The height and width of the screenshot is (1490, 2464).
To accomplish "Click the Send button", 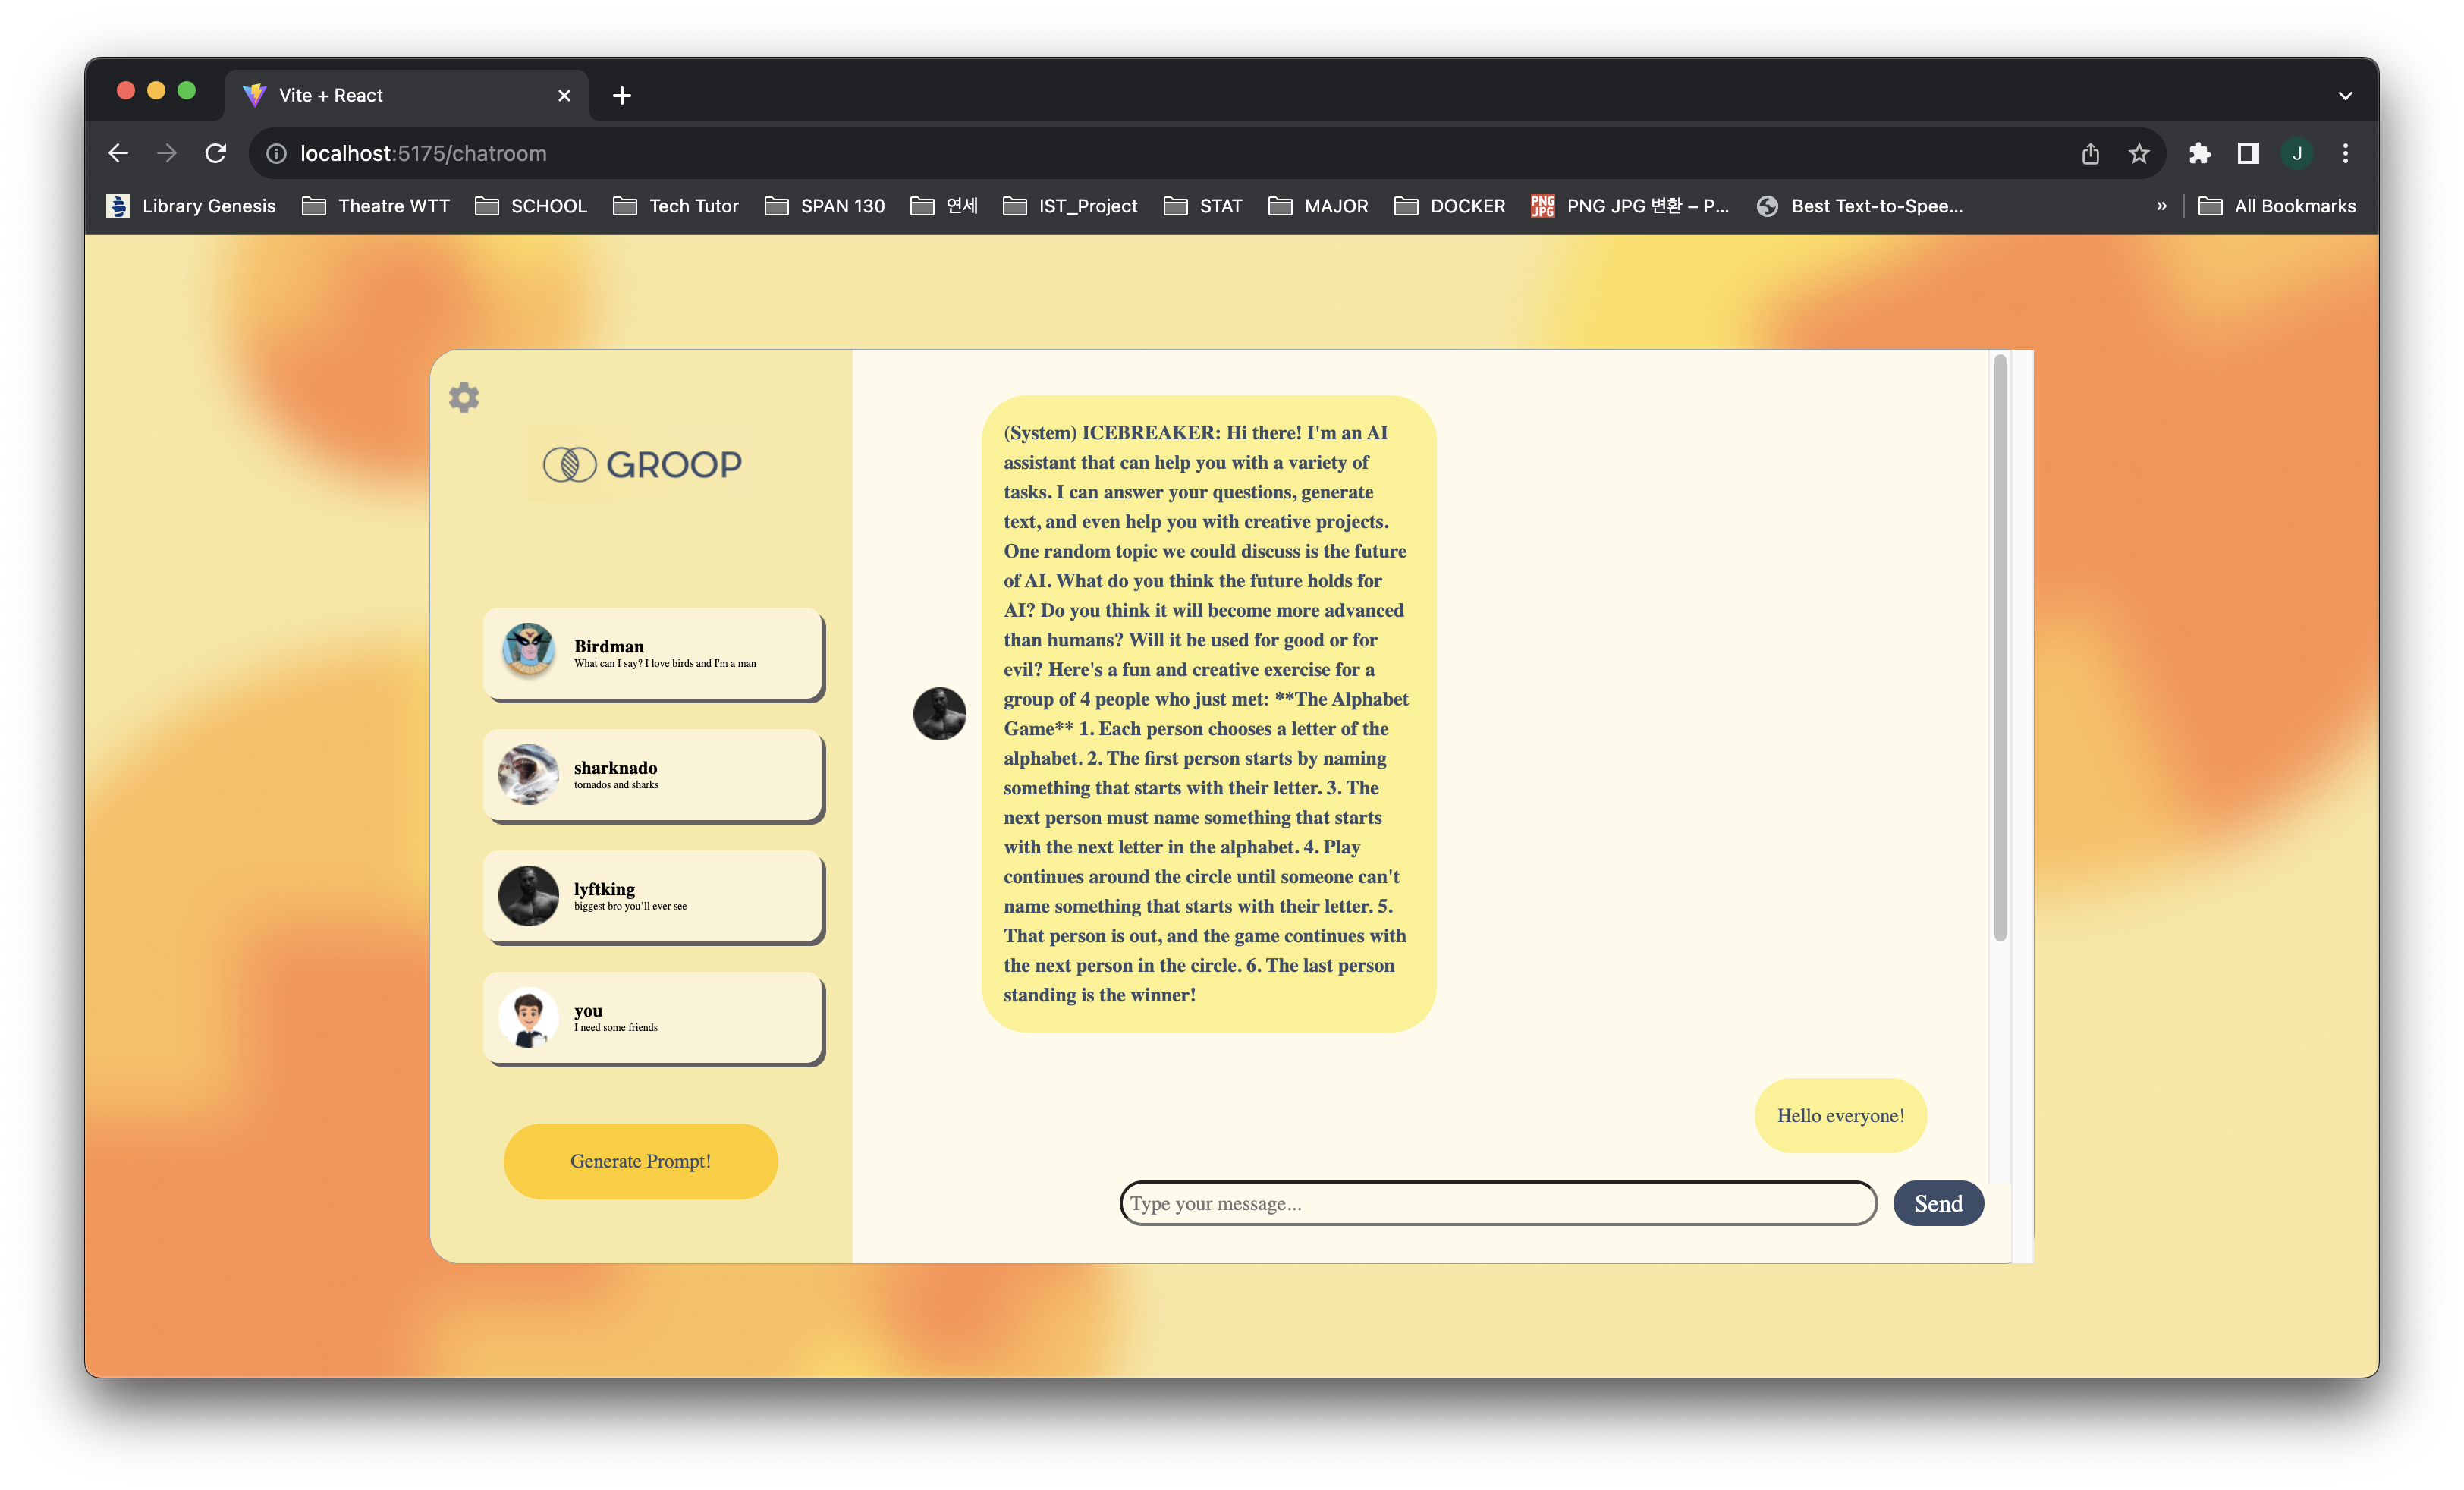I will click(1937, 1203).
